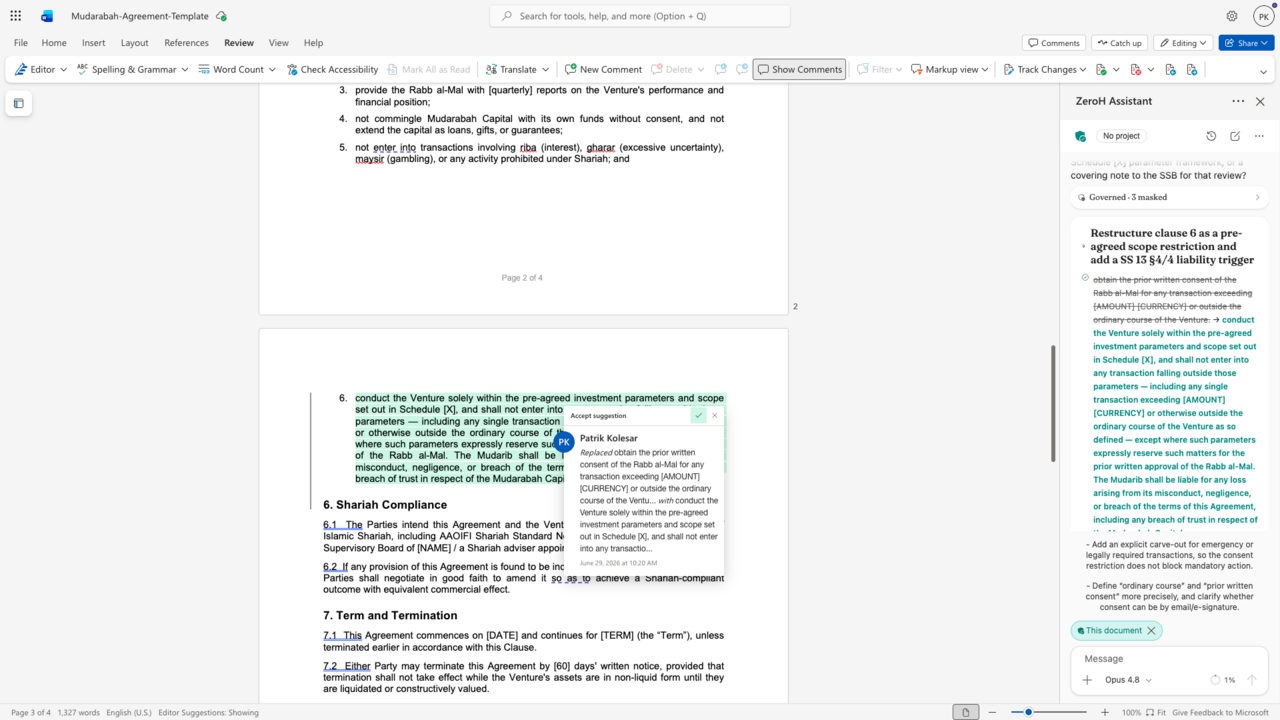Toggle Track Changes on or off
1280x720 pixels.
coord(1040,69)
